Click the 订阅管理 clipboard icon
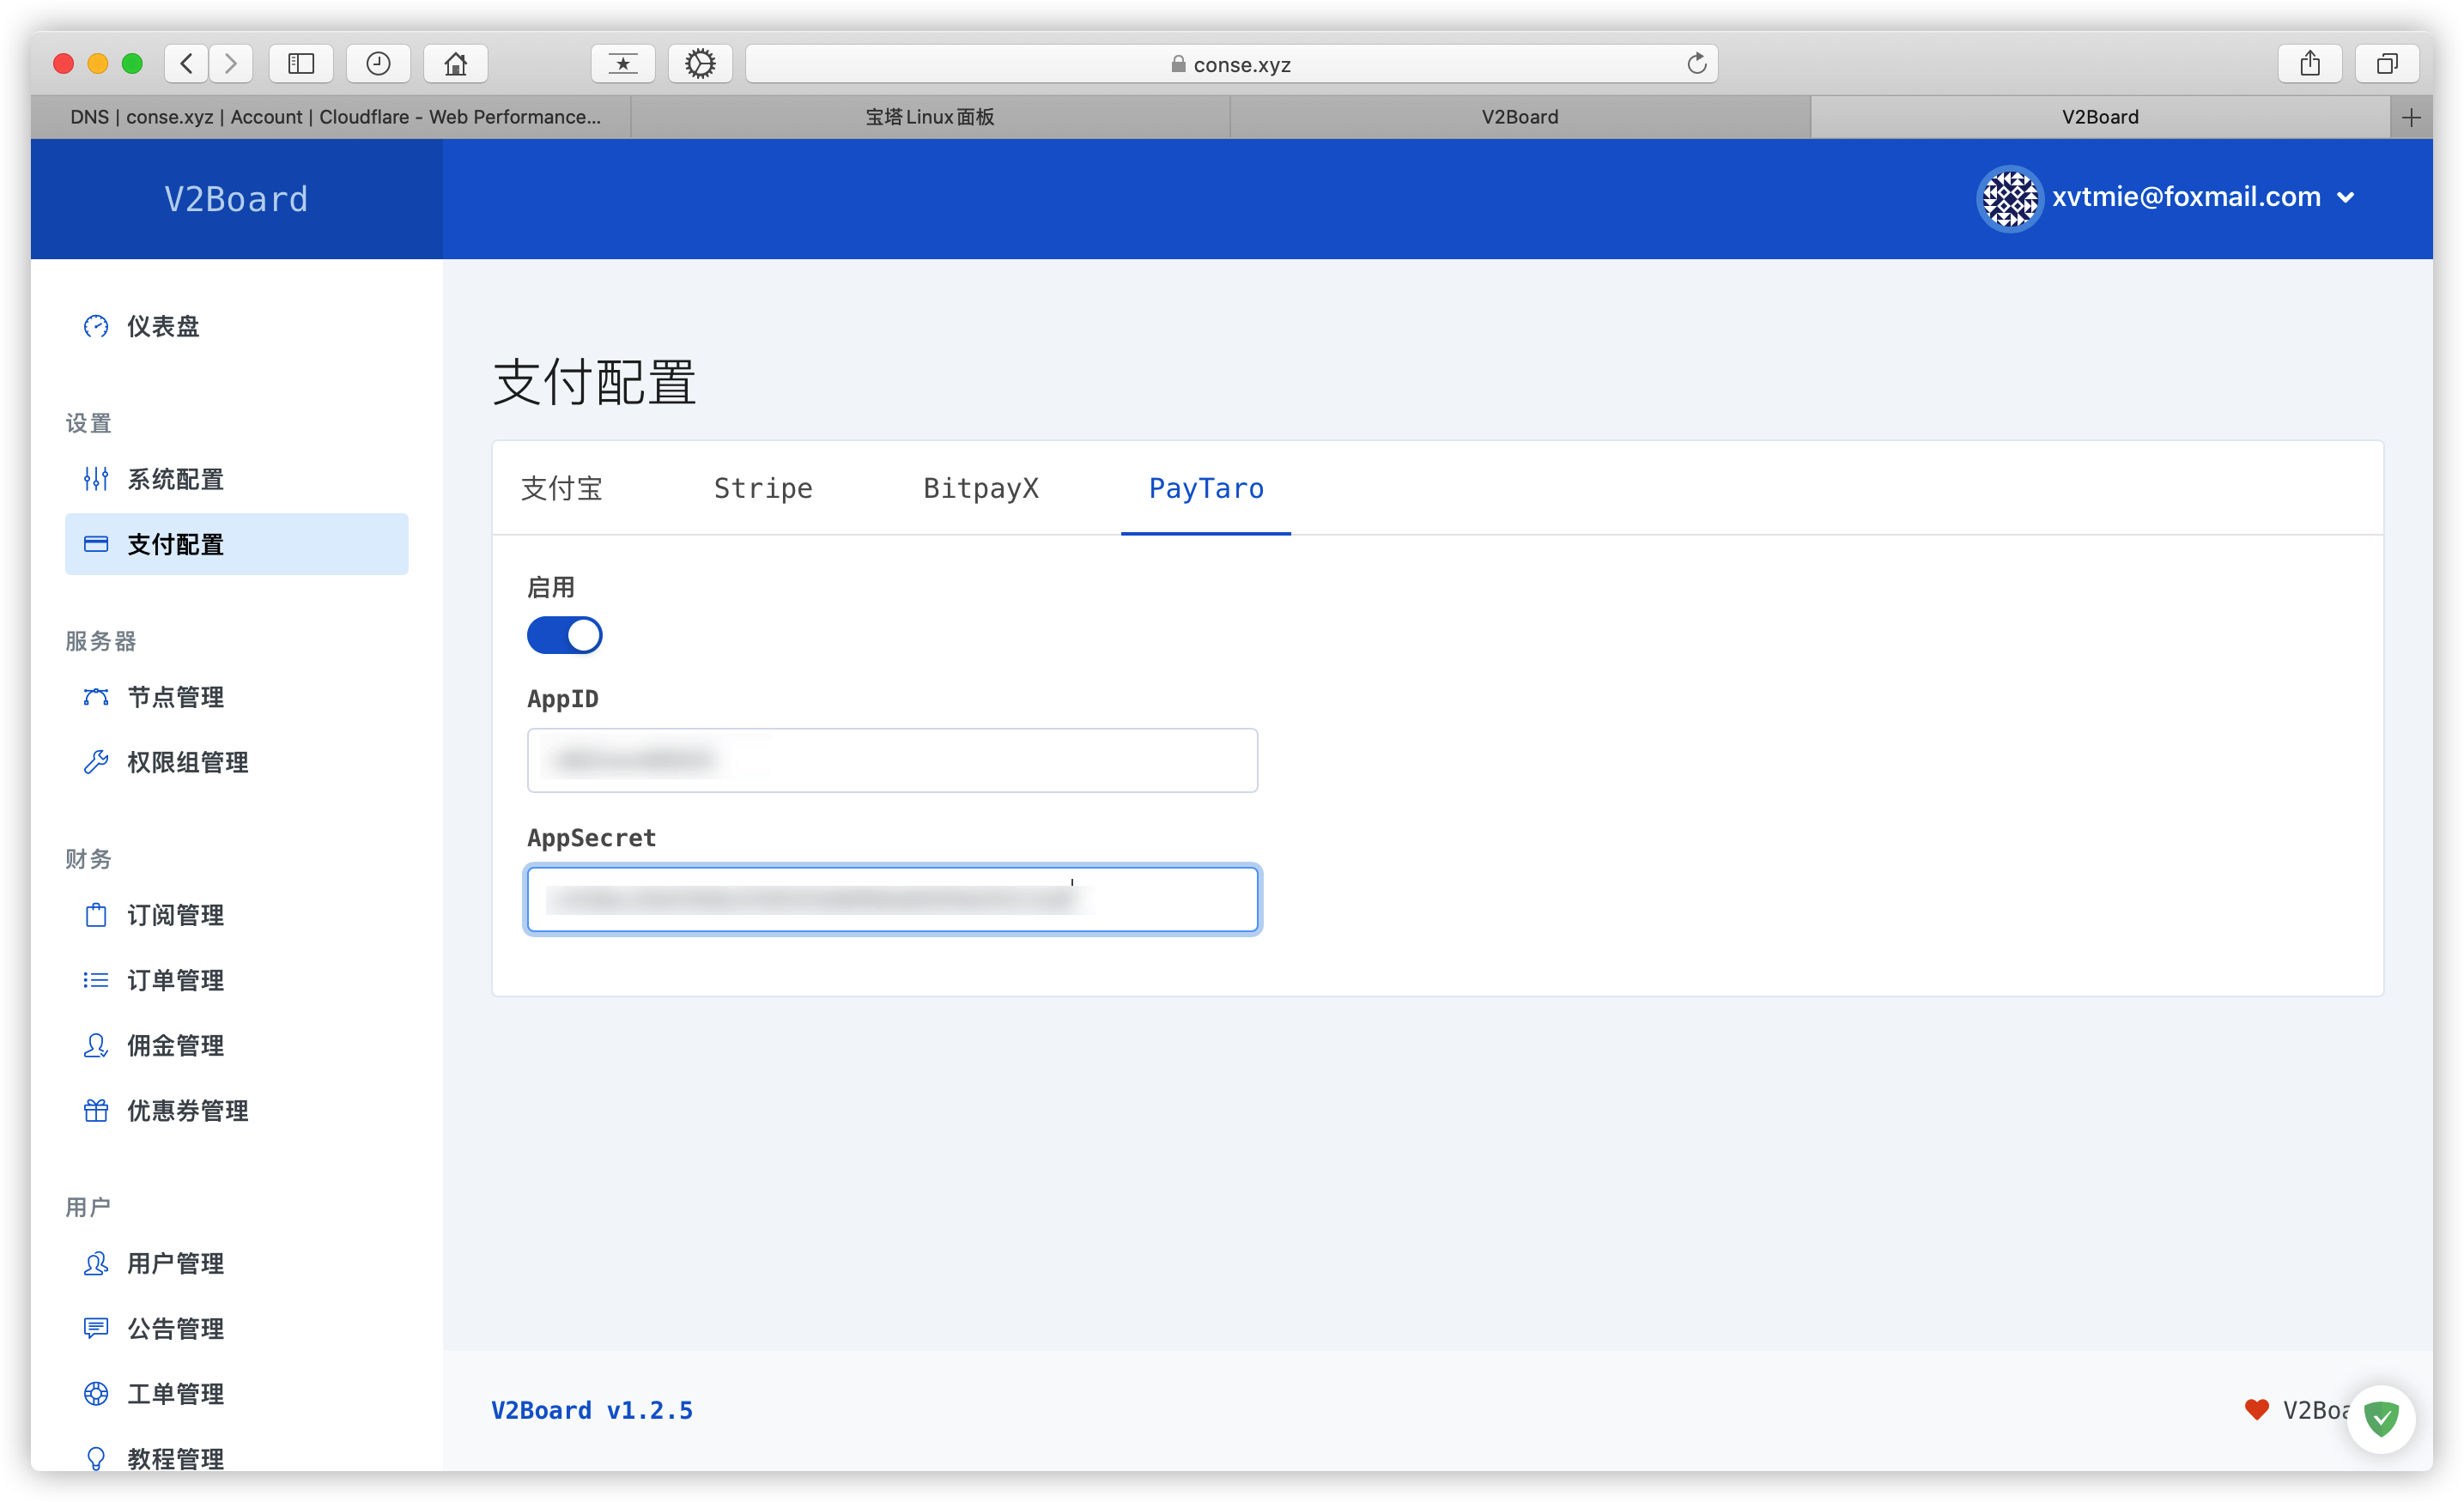The height and width of the screenshot is (1502, 2464). coord(96,915)
